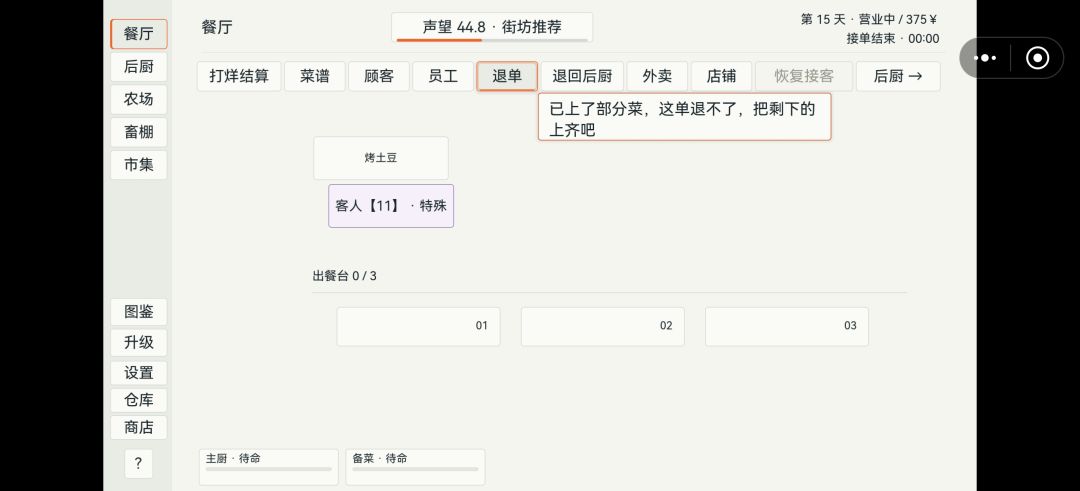Click the greyed 恢复接客 button
The height and width of the screenshot is (491, 1080).
[804, 76]
